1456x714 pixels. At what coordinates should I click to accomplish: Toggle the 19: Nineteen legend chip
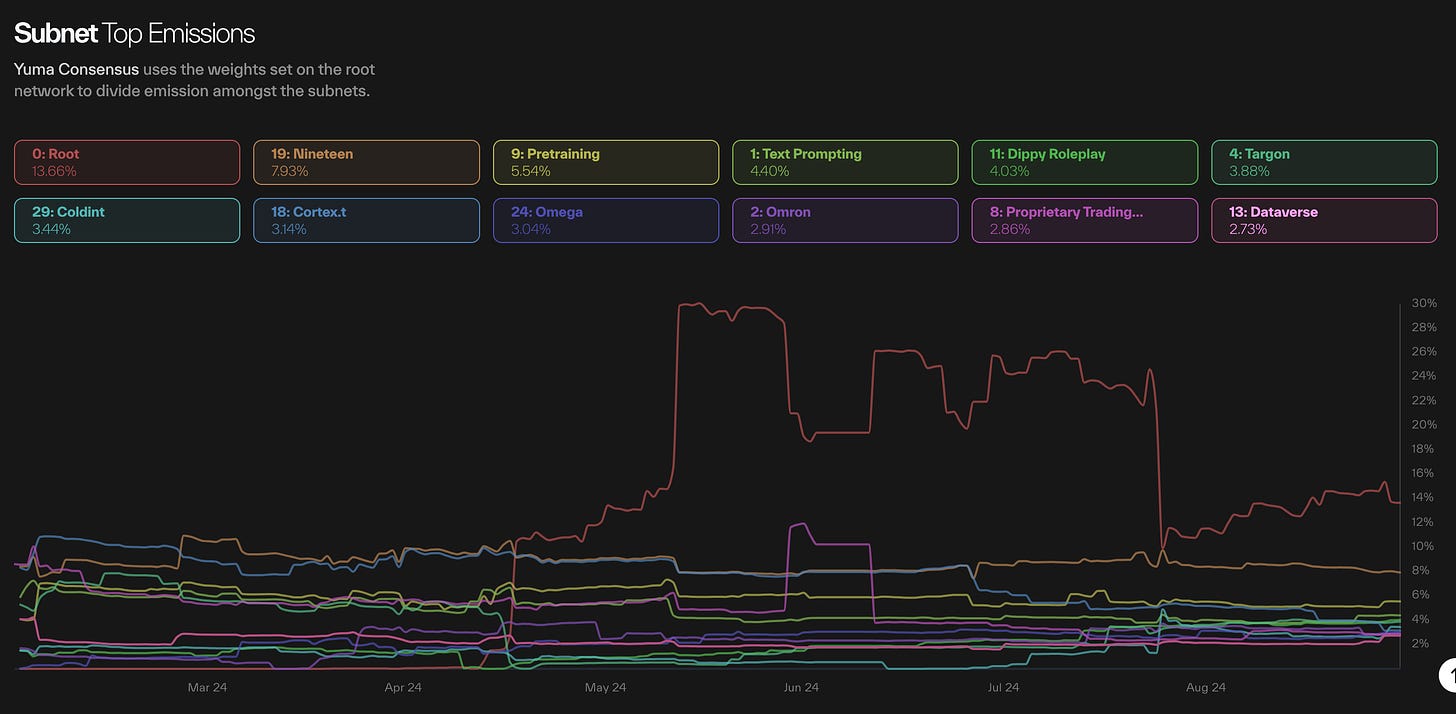366,162
